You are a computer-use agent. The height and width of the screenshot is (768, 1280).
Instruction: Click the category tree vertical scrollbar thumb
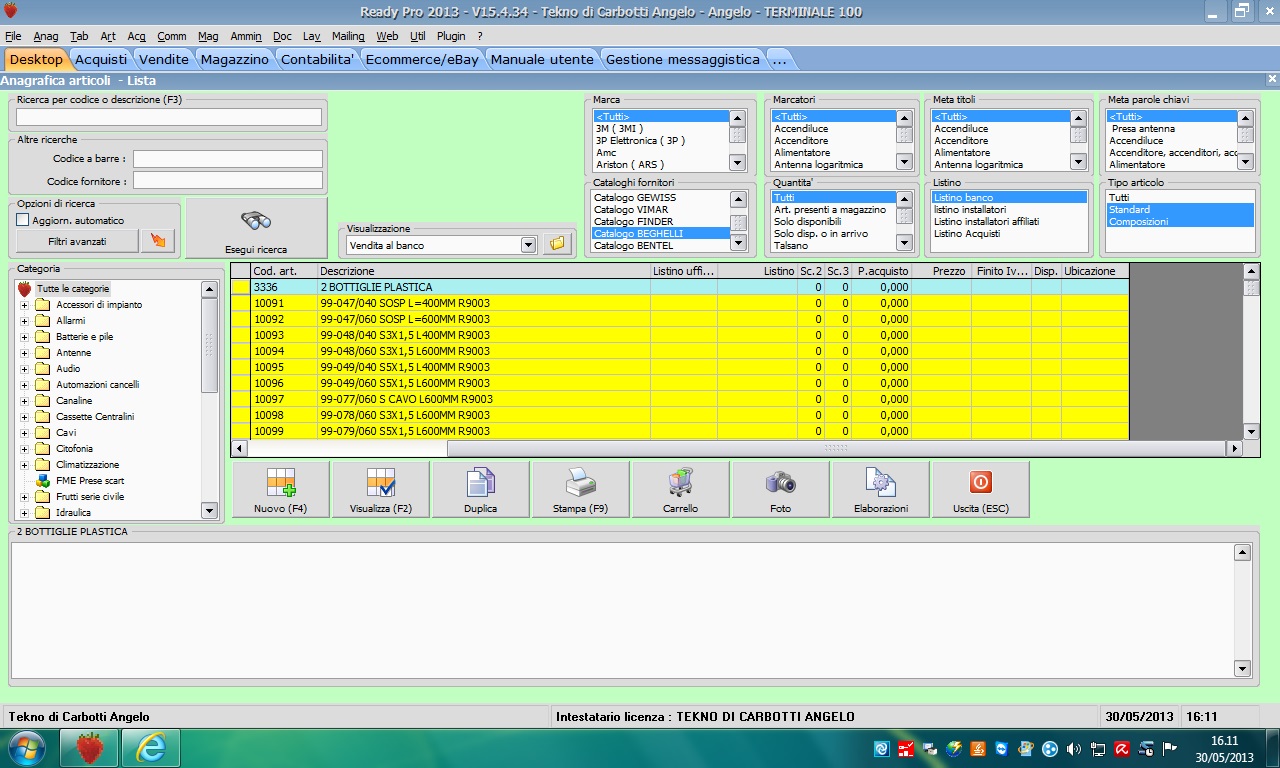click(x=209, y=345)
